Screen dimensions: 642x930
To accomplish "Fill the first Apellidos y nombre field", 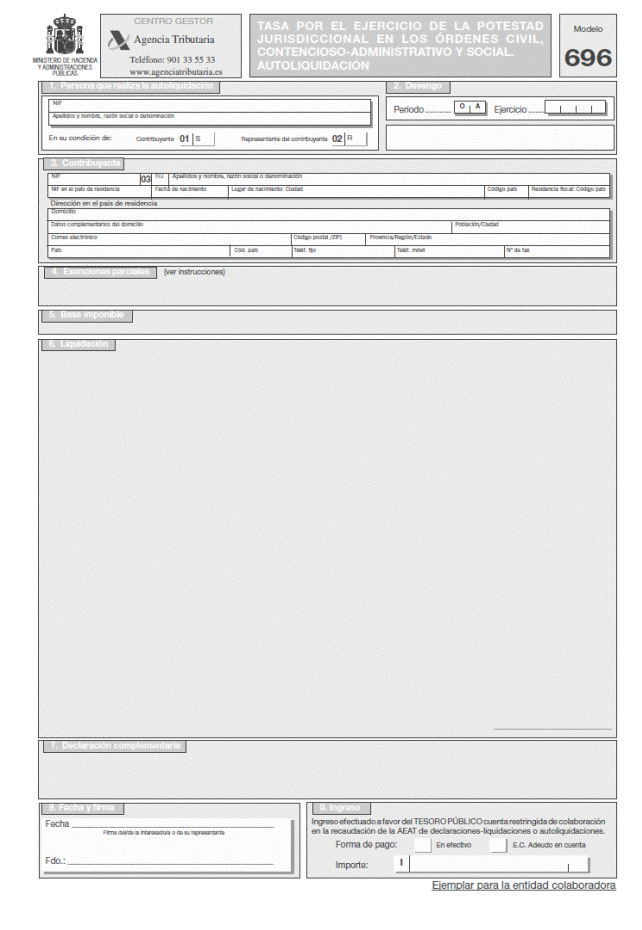I will coord(209,119).
